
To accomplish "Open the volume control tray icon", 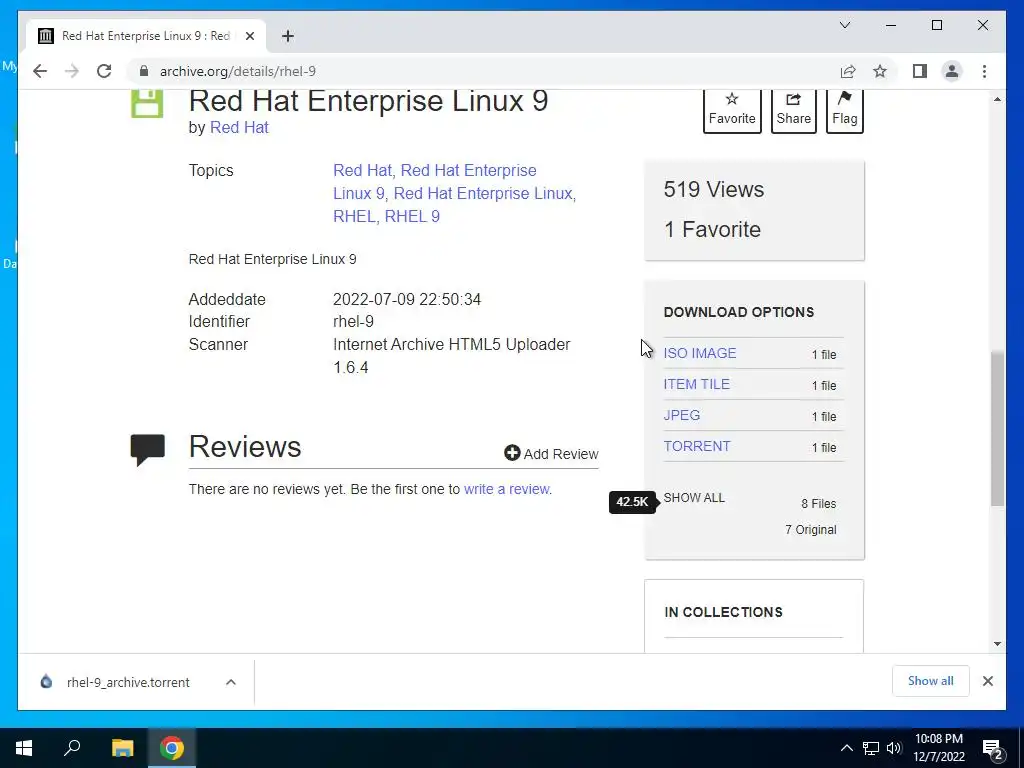I will [x=894, y=748].
